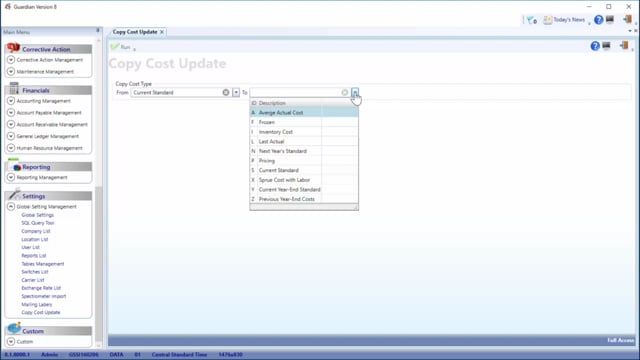Click the From field showing Current Standard
This screenshot has height=360, width=640.
176,93
